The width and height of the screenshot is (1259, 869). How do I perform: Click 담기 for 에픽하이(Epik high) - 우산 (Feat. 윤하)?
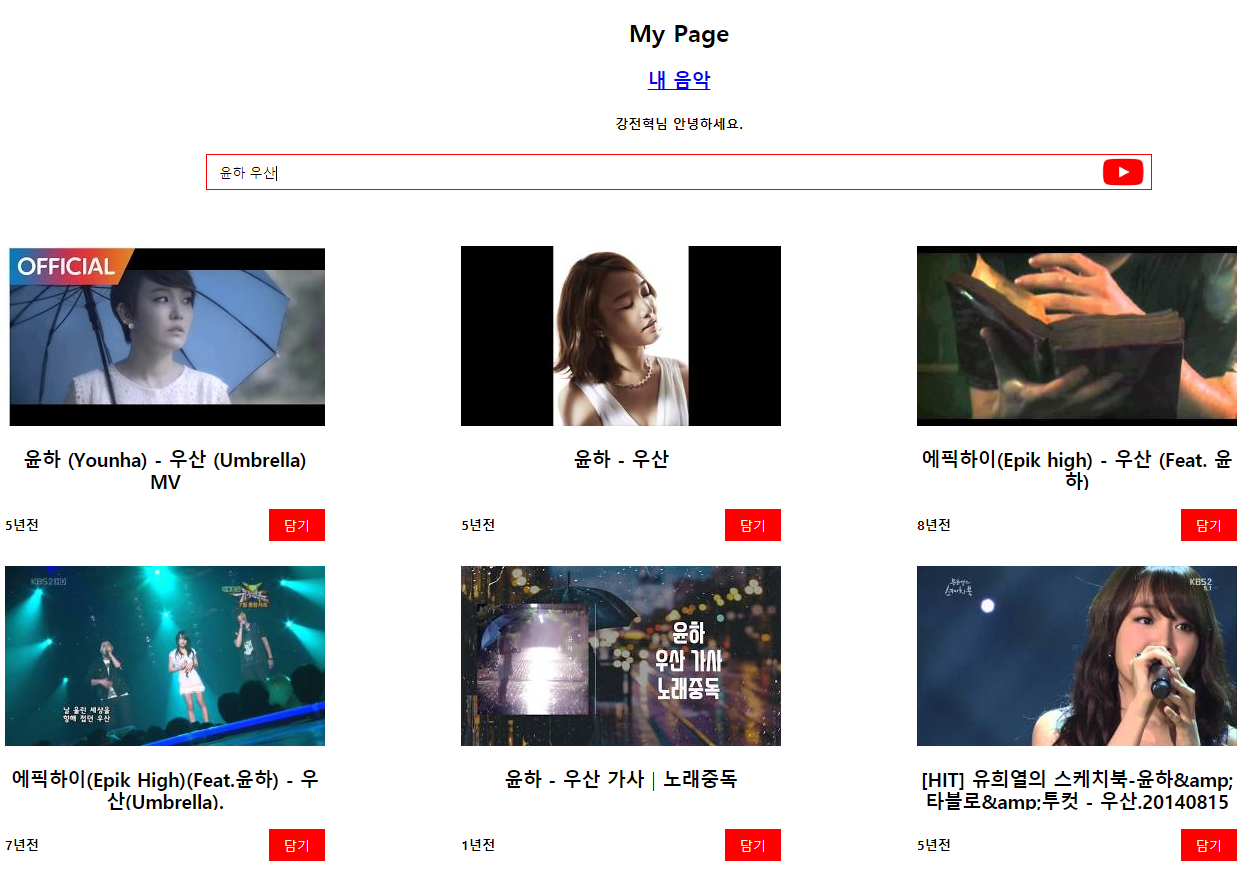point(1209,525)
